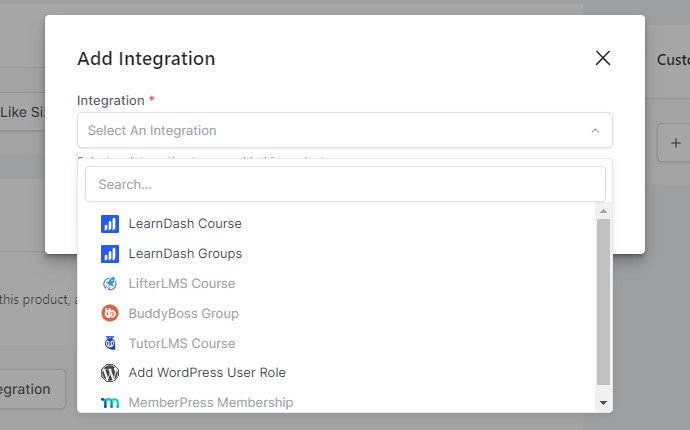Select MemberPress Membership option
This screenshot has height=430, width=690.
[338, 402]
